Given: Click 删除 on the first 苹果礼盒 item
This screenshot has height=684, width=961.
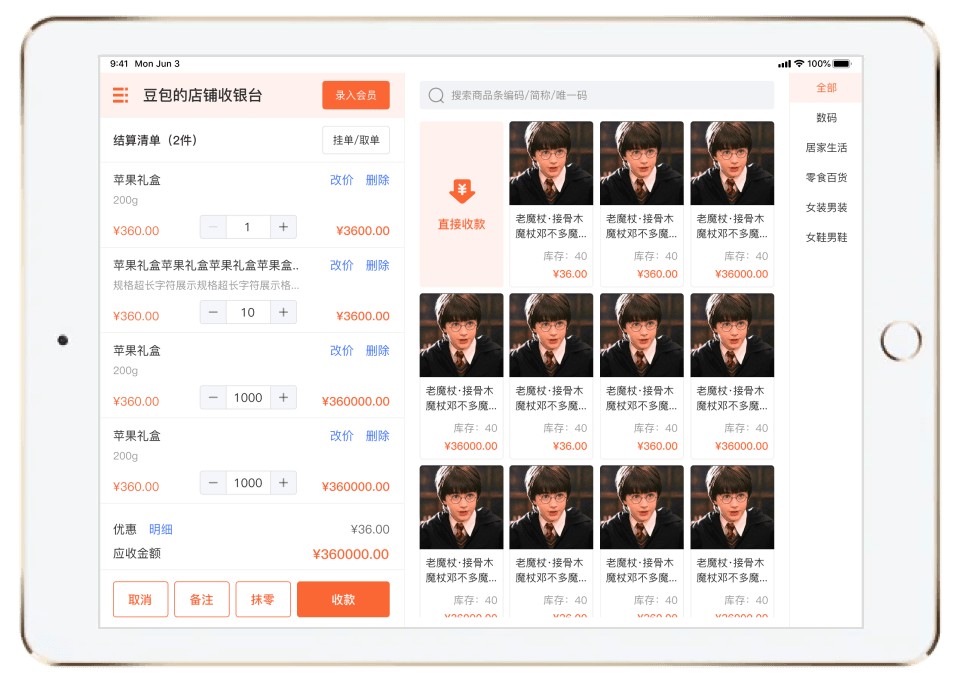Looking at the screenshot, I should [378, 180].
